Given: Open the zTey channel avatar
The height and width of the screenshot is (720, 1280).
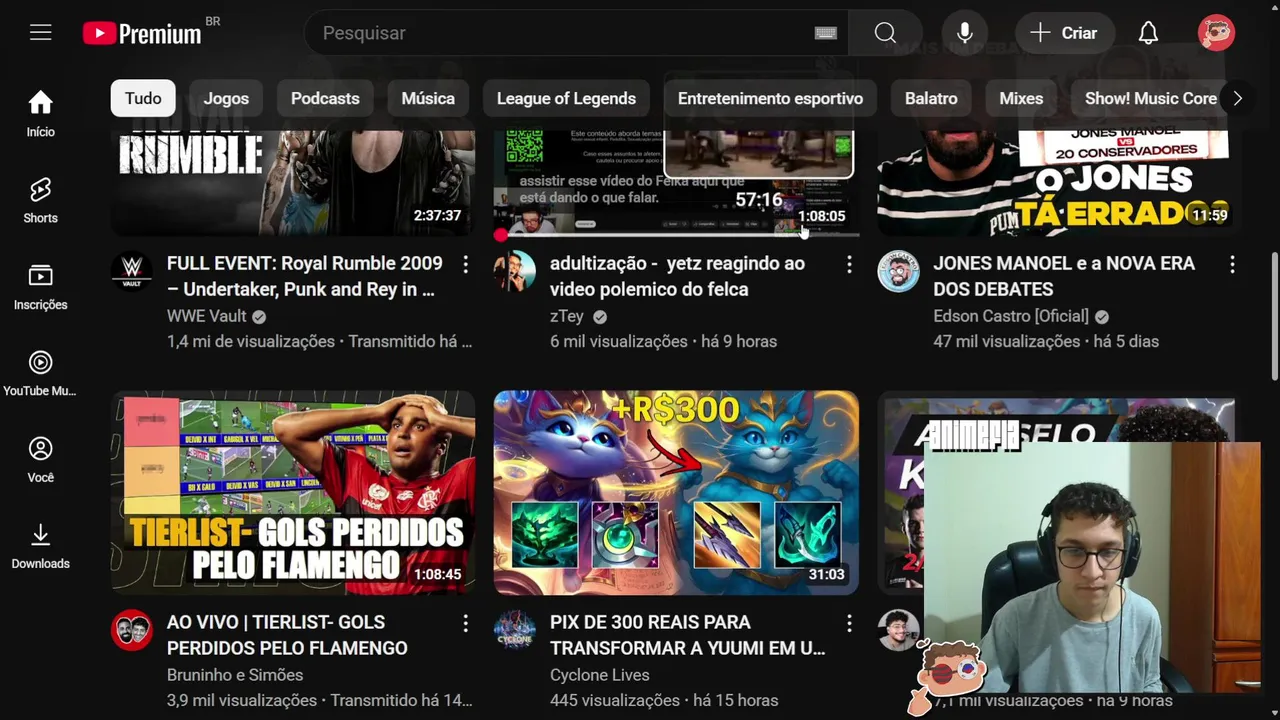Looking at the screenshot, I should tap(515, 271).
